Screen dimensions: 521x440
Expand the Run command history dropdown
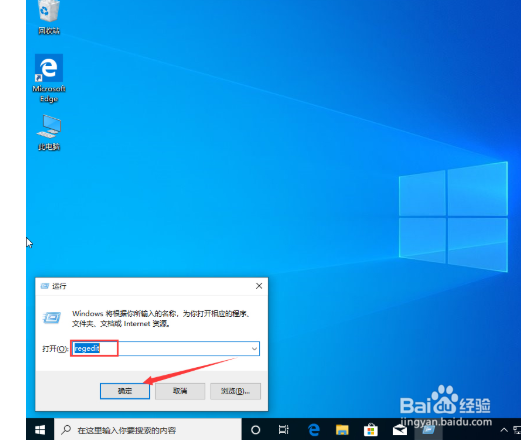coord(254,349)
